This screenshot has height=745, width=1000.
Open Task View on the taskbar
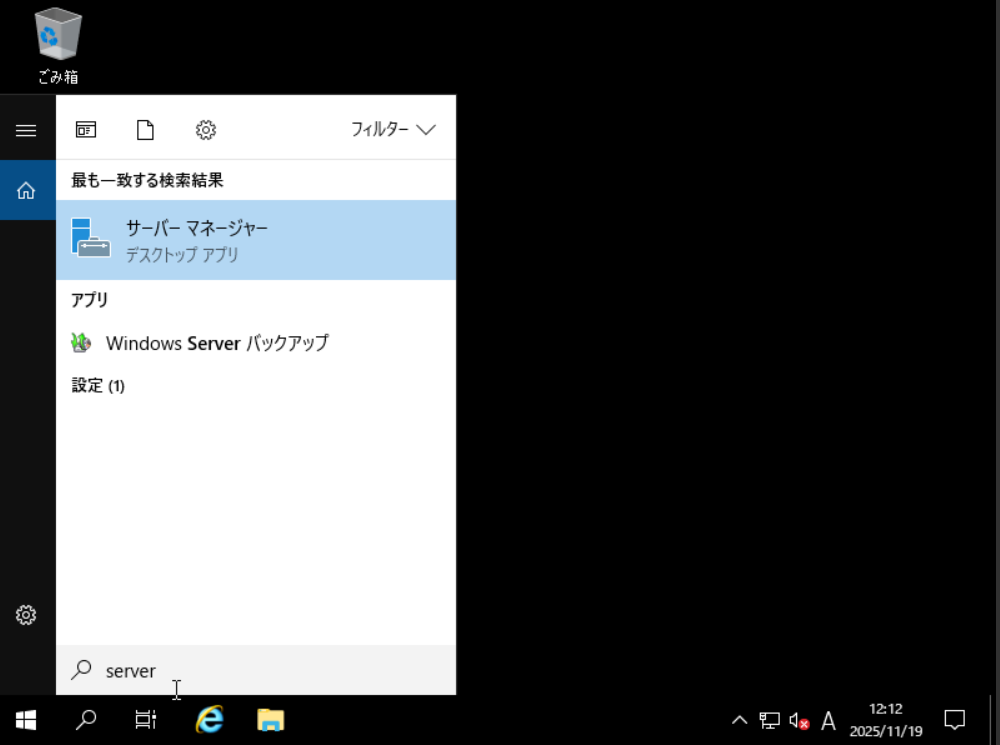(x=146, y=719)
